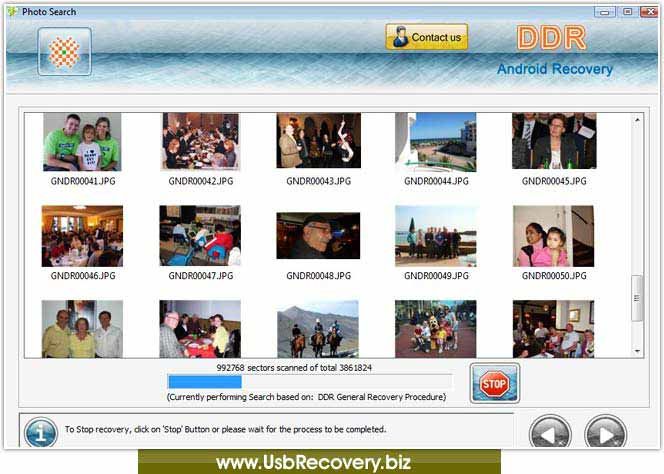
Task: Click the GNDR00045.JPG file name
Action: pyautogui.click(x=554, y=181)
